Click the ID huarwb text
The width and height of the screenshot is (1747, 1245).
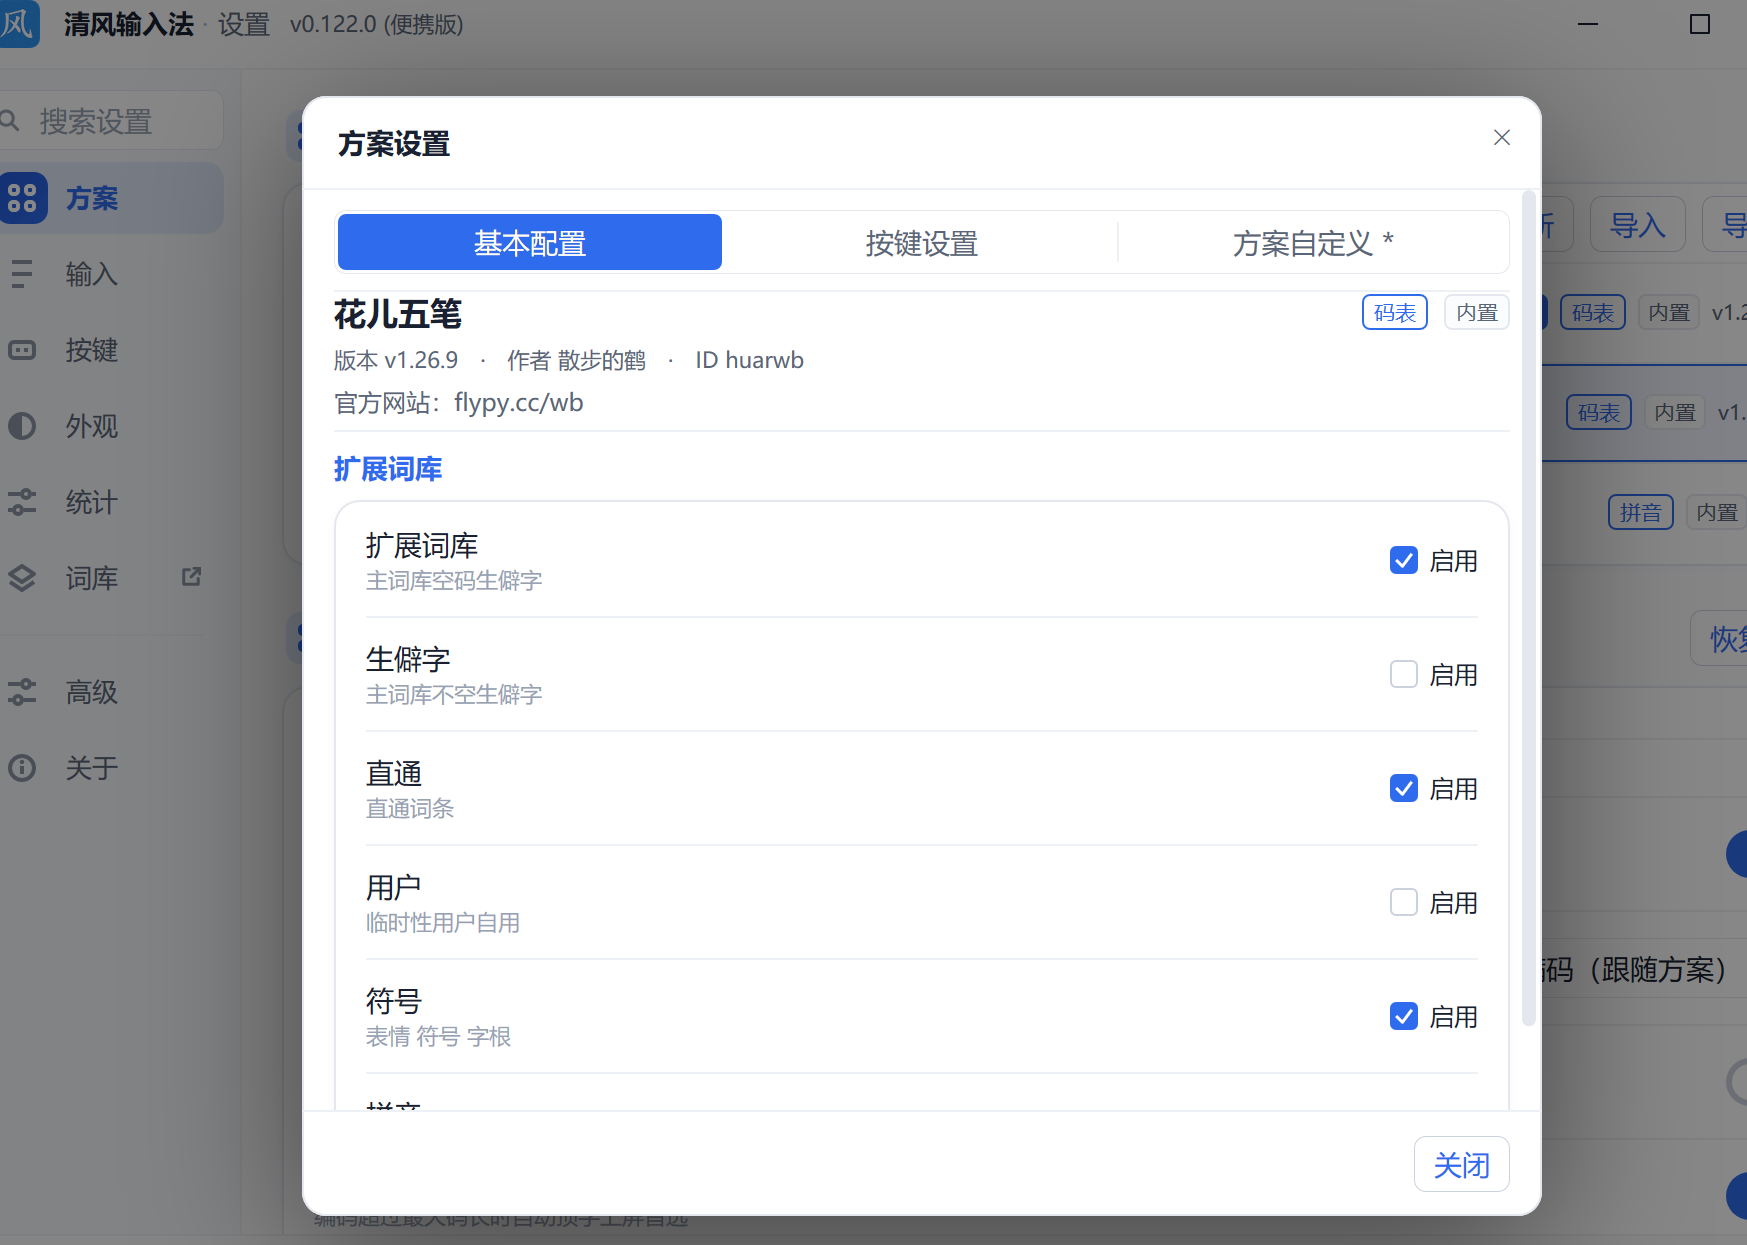click(750, 360)
